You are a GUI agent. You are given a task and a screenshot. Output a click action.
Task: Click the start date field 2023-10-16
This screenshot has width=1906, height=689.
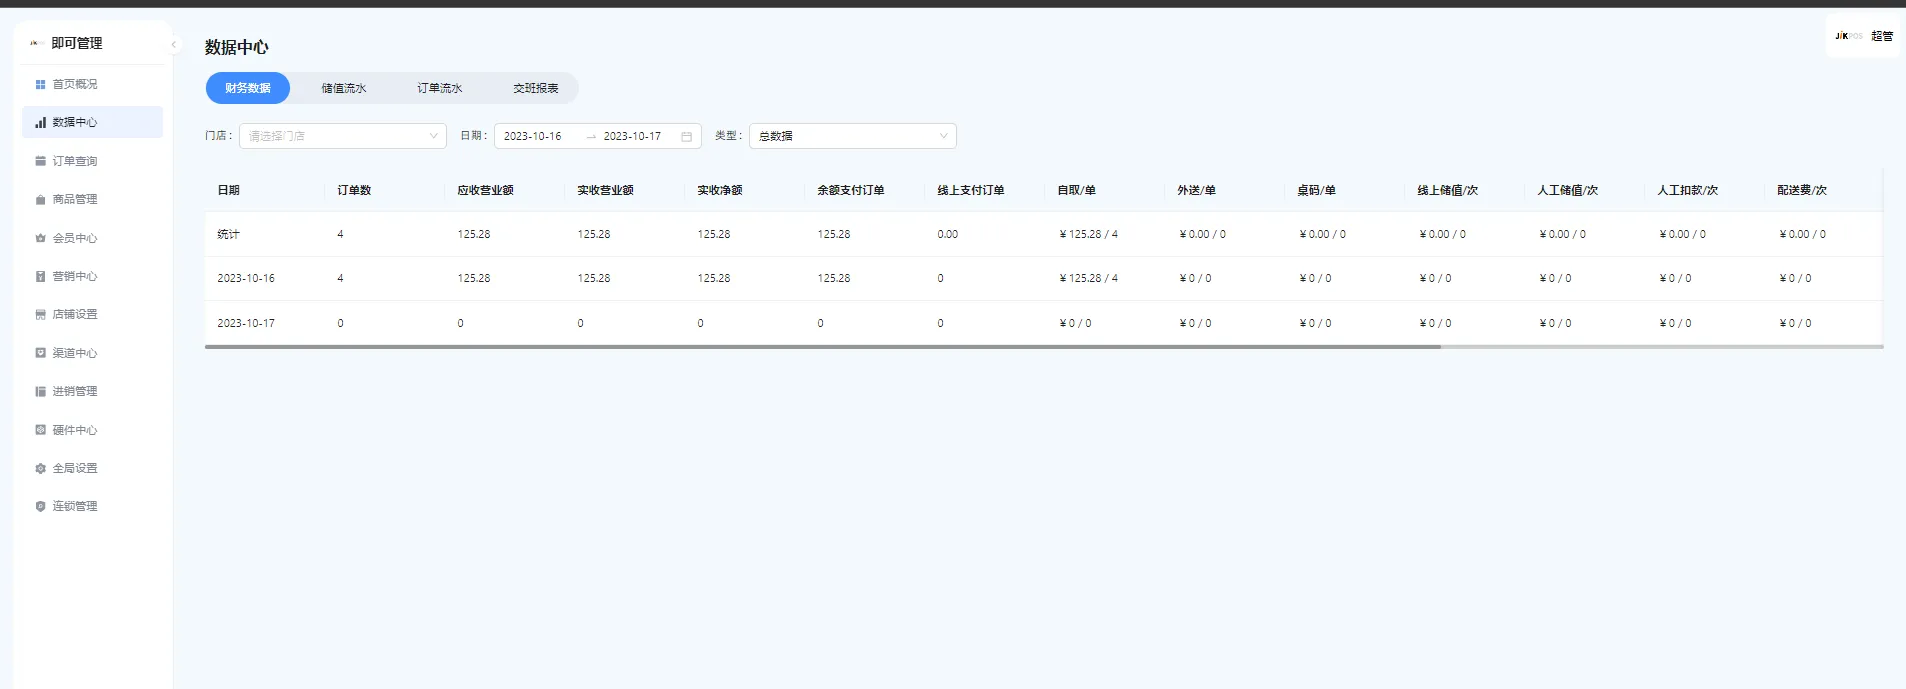click(x=533, y=136)
